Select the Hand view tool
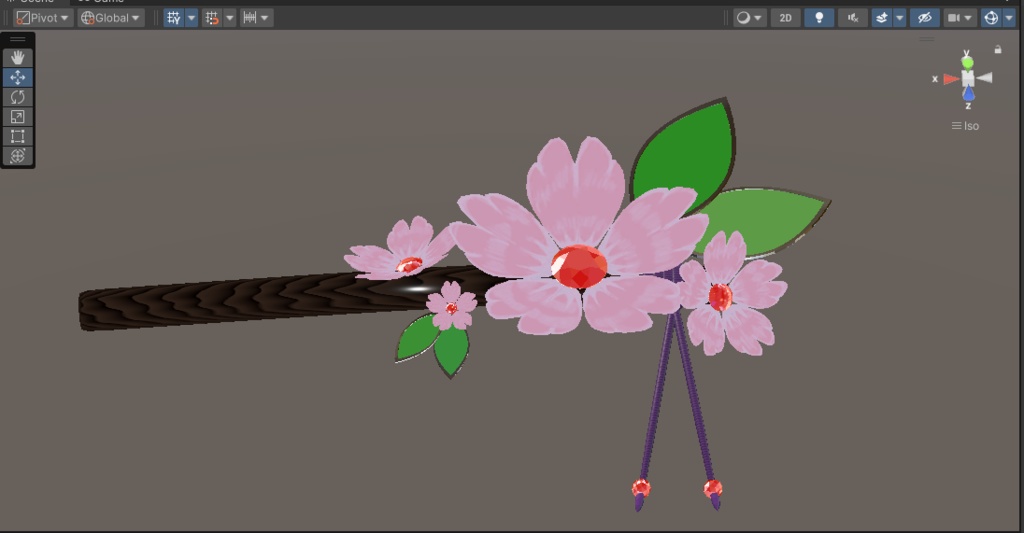The image size is (1024, 533). pos(18,57)
